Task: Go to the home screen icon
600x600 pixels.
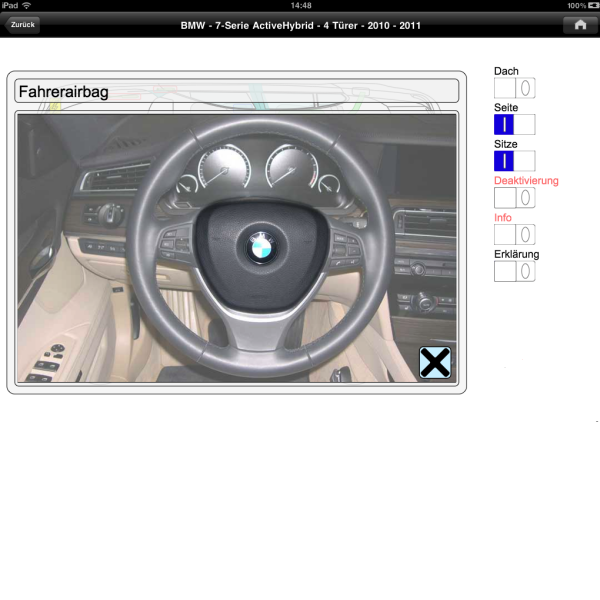Action: 579,24
